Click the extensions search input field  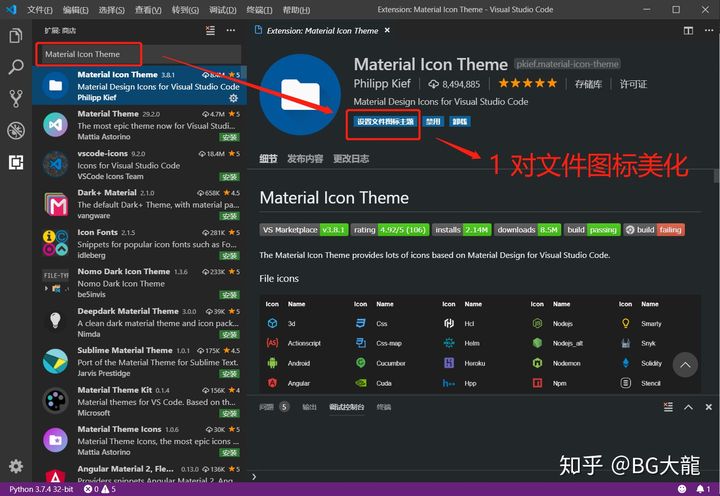click(x=139, y=54)
